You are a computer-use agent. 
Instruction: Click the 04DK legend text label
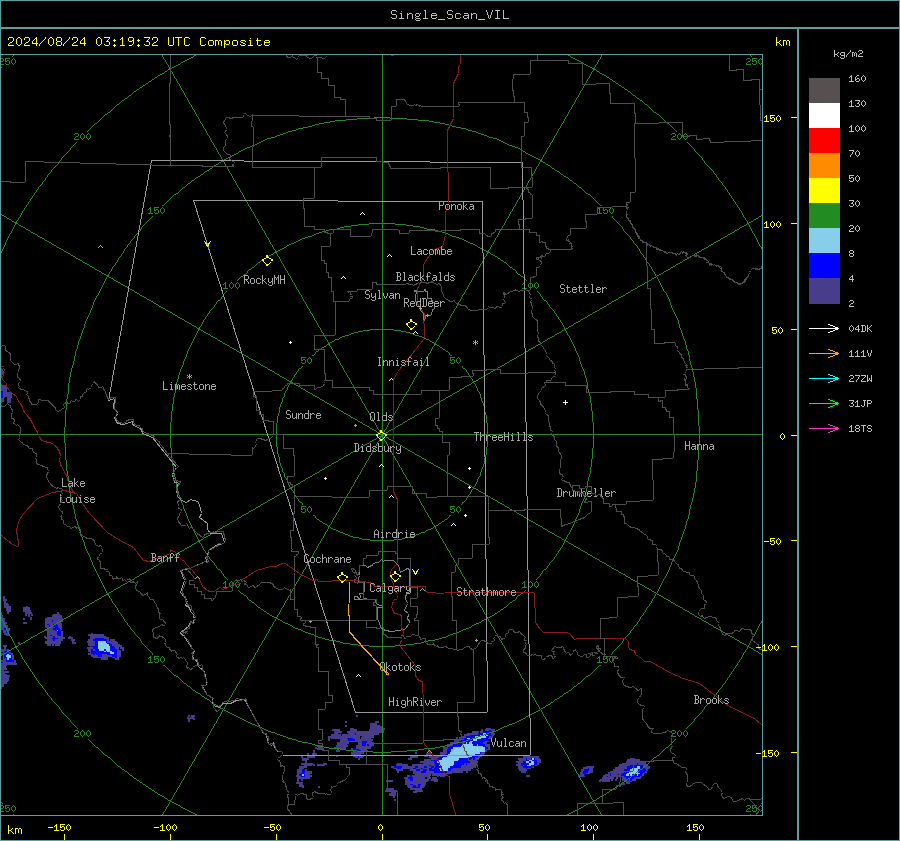(860, 329)
